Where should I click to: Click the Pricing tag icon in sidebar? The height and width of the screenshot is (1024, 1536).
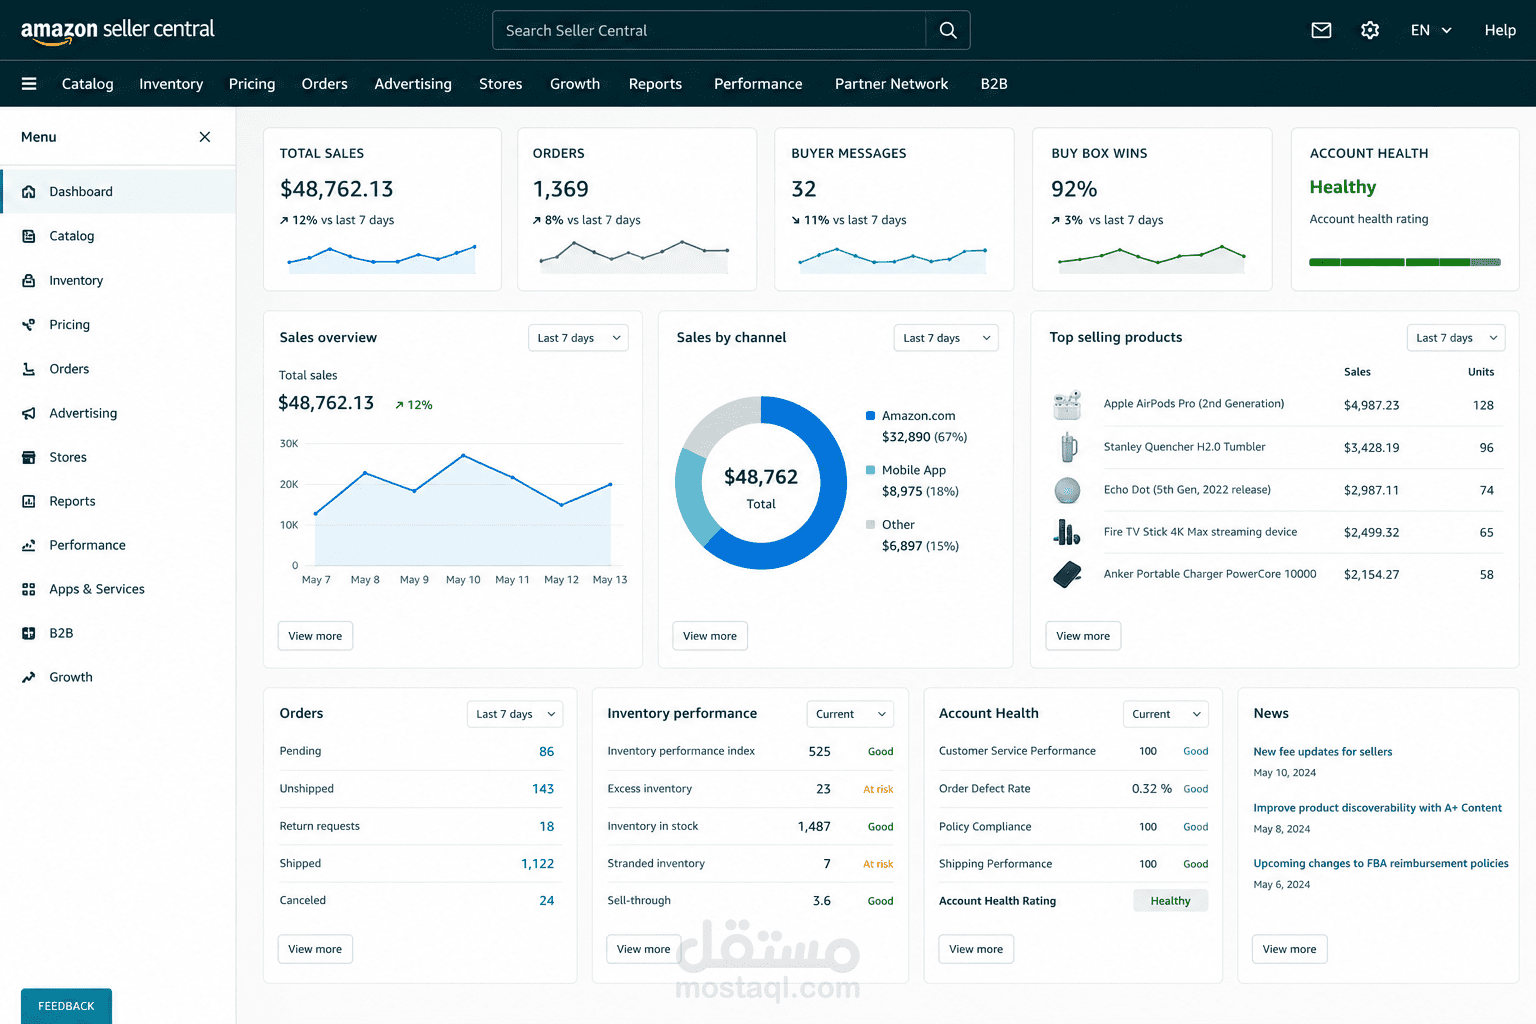pos(29,324)
